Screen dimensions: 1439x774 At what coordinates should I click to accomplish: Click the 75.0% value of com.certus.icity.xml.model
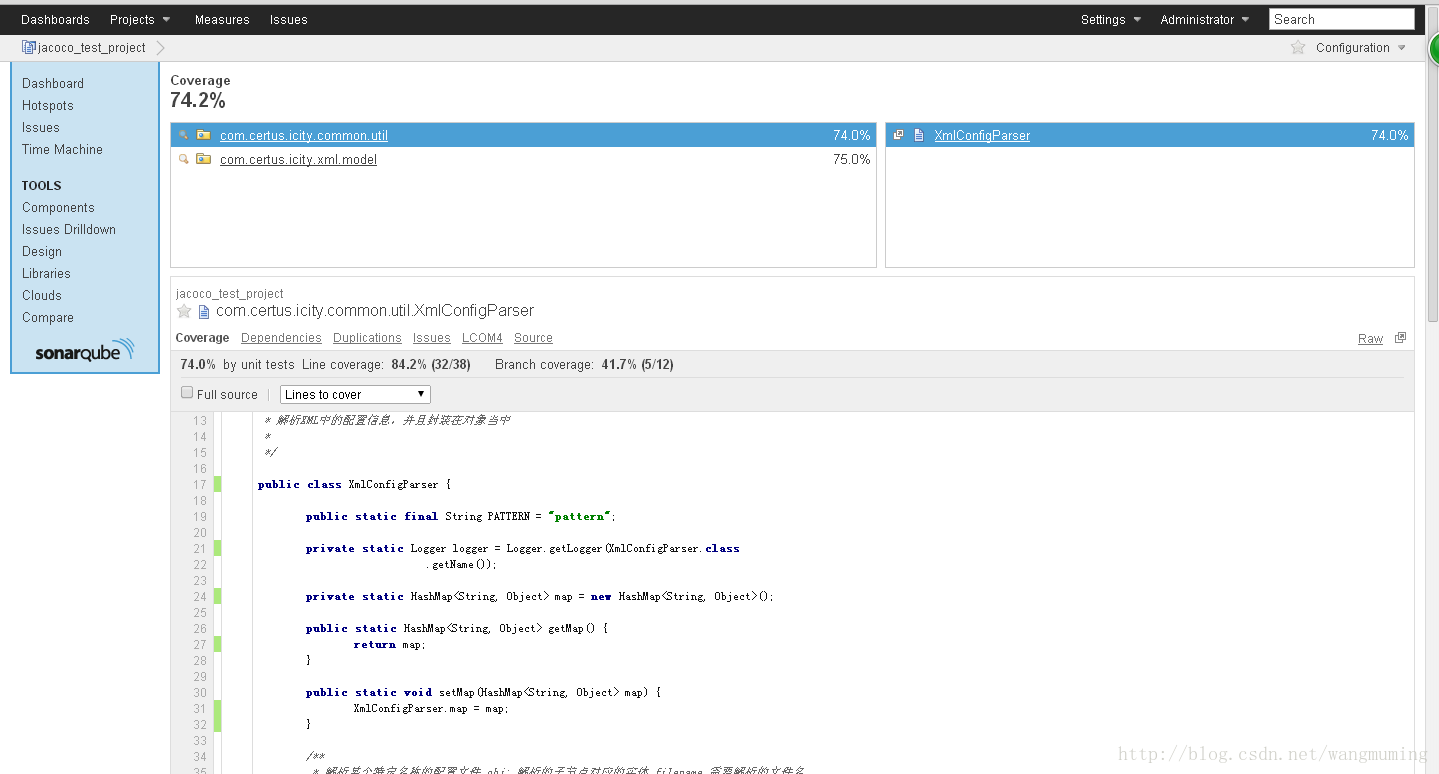coord(851,159)
